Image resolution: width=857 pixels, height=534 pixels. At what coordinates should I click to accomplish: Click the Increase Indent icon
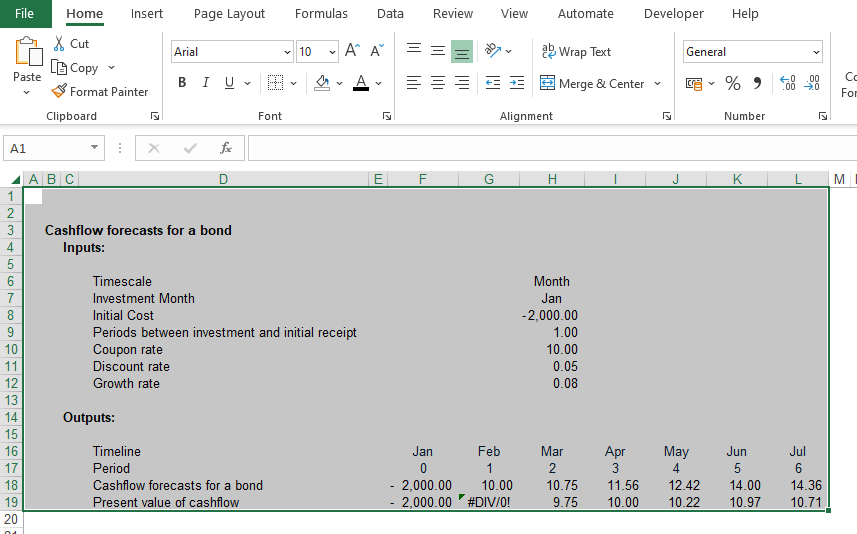click(516, 83)
